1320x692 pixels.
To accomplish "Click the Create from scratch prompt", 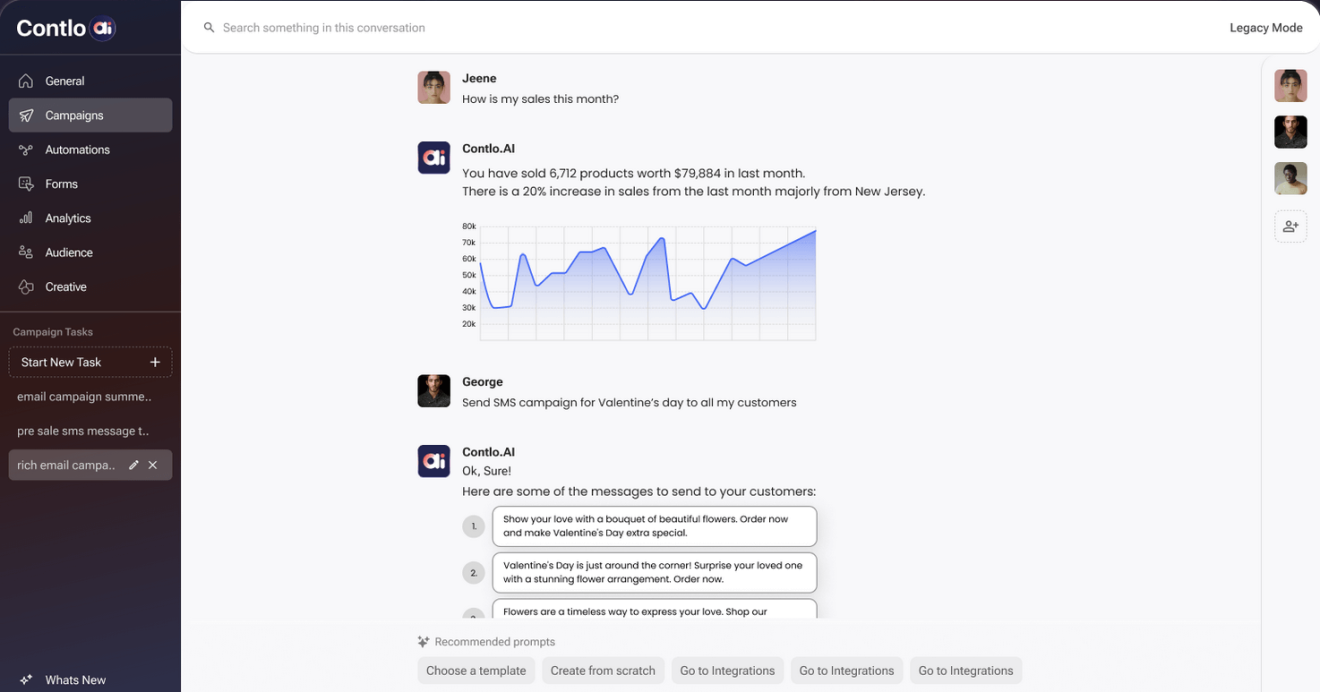I will click(603, 670).
